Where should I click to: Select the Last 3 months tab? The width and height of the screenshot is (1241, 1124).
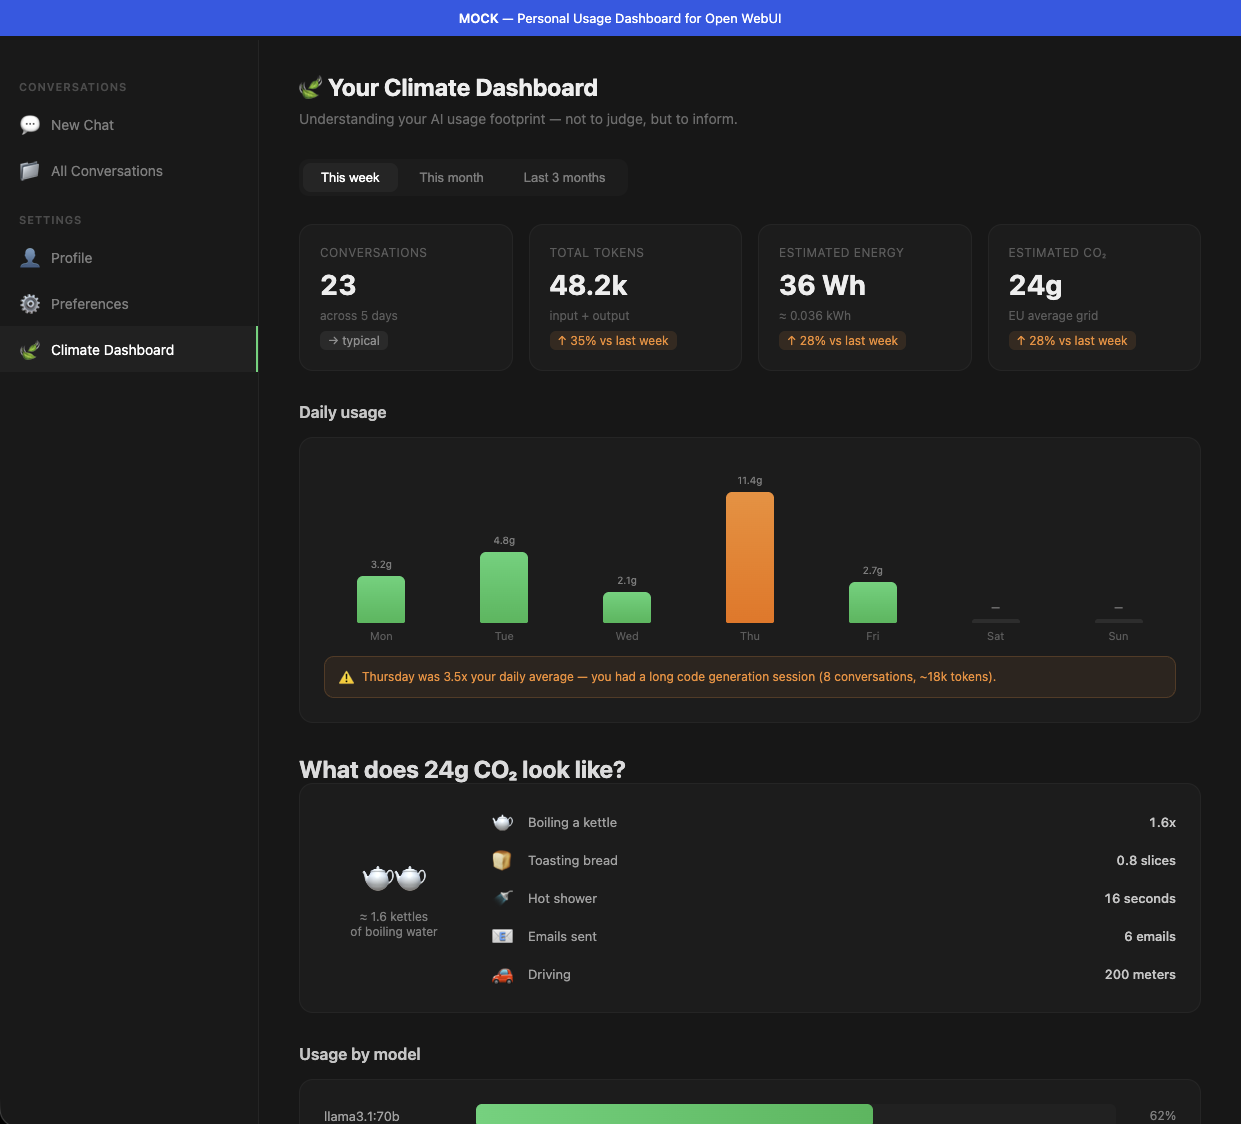tap(563, 177)
